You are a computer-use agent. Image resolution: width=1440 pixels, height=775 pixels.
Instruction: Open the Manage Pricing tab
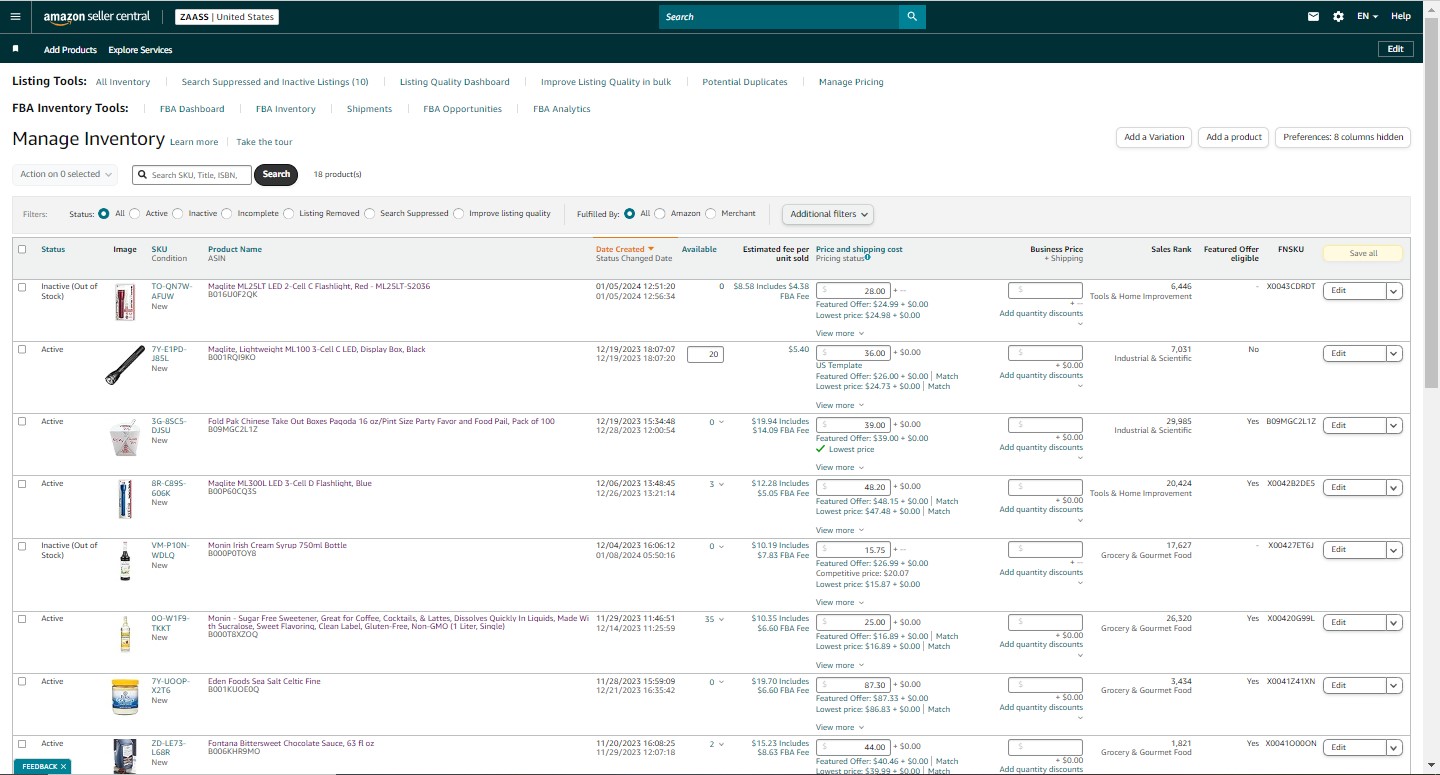[851, 82]
